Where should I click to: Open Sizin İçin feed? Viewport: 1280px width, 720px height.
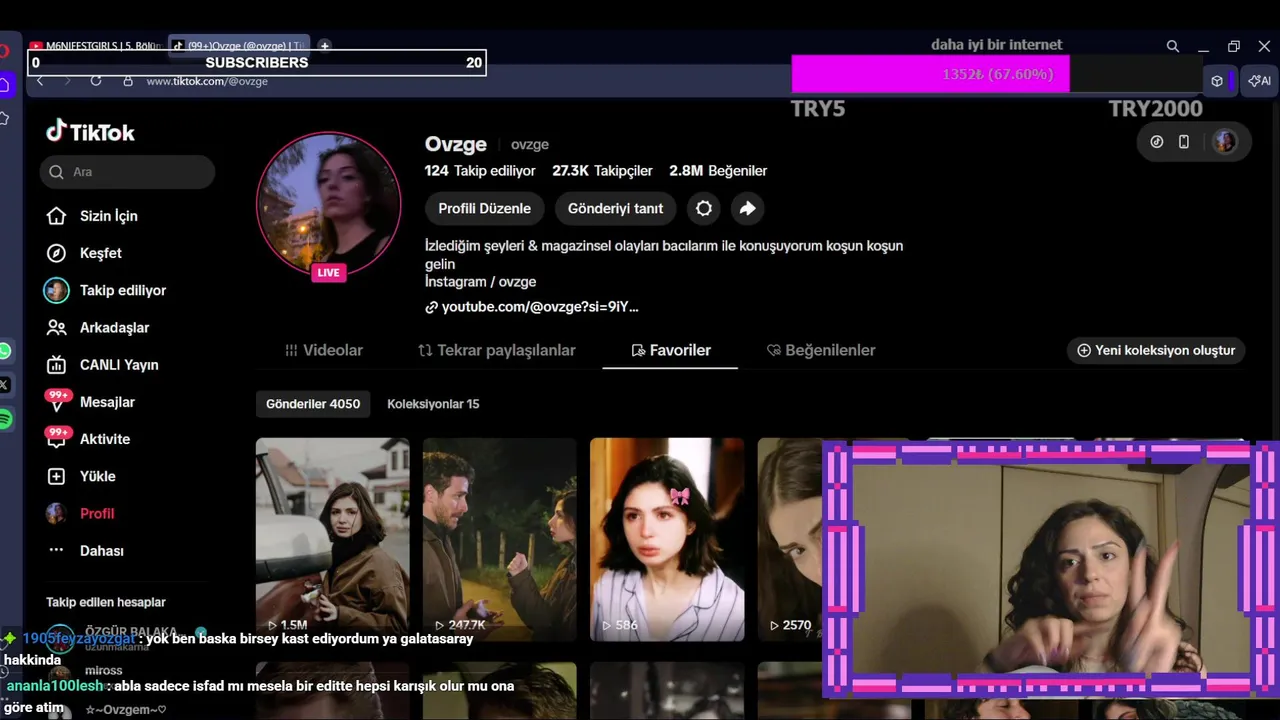click(x=109, y=216)
